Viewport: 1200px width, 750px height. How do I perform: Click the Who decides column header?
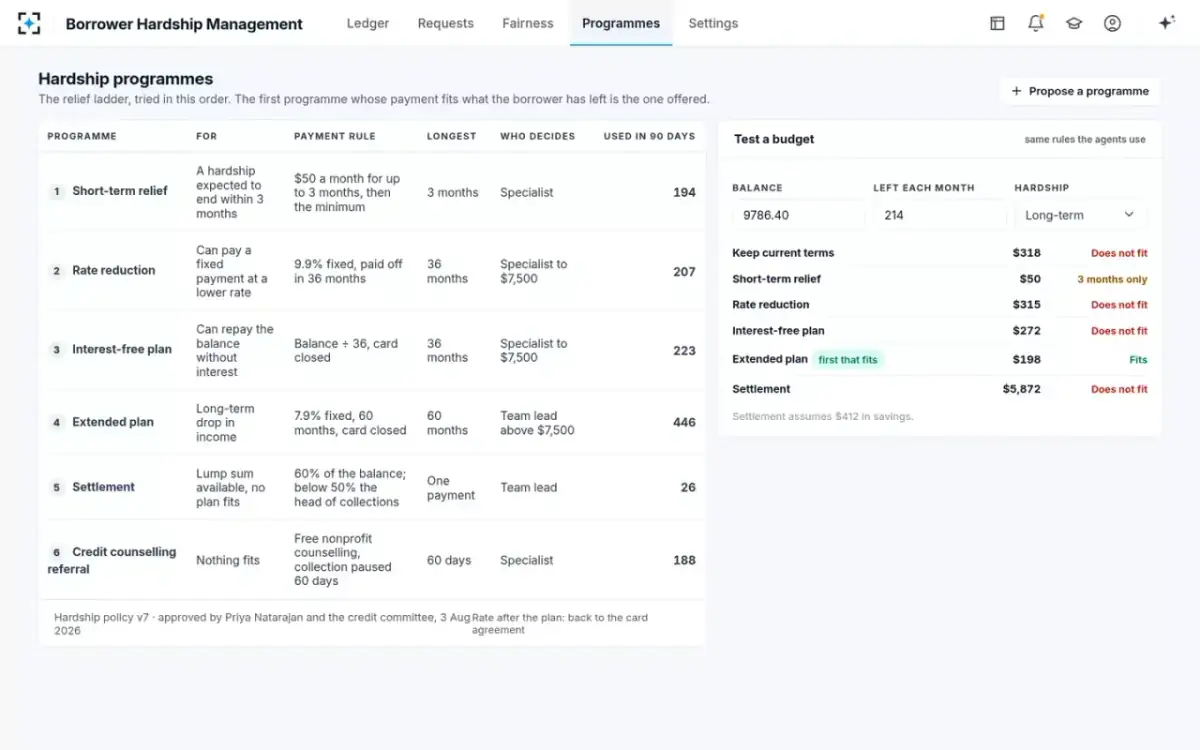click(538, 136)
